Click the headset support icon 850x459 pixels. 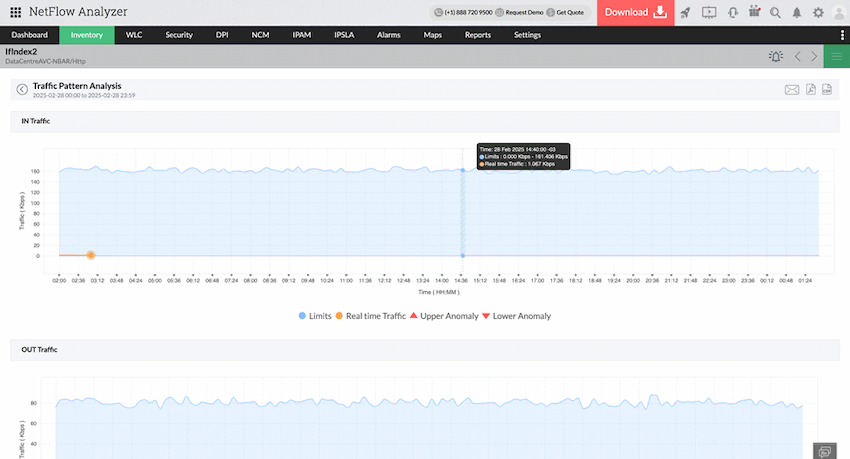tap(733, 12)
